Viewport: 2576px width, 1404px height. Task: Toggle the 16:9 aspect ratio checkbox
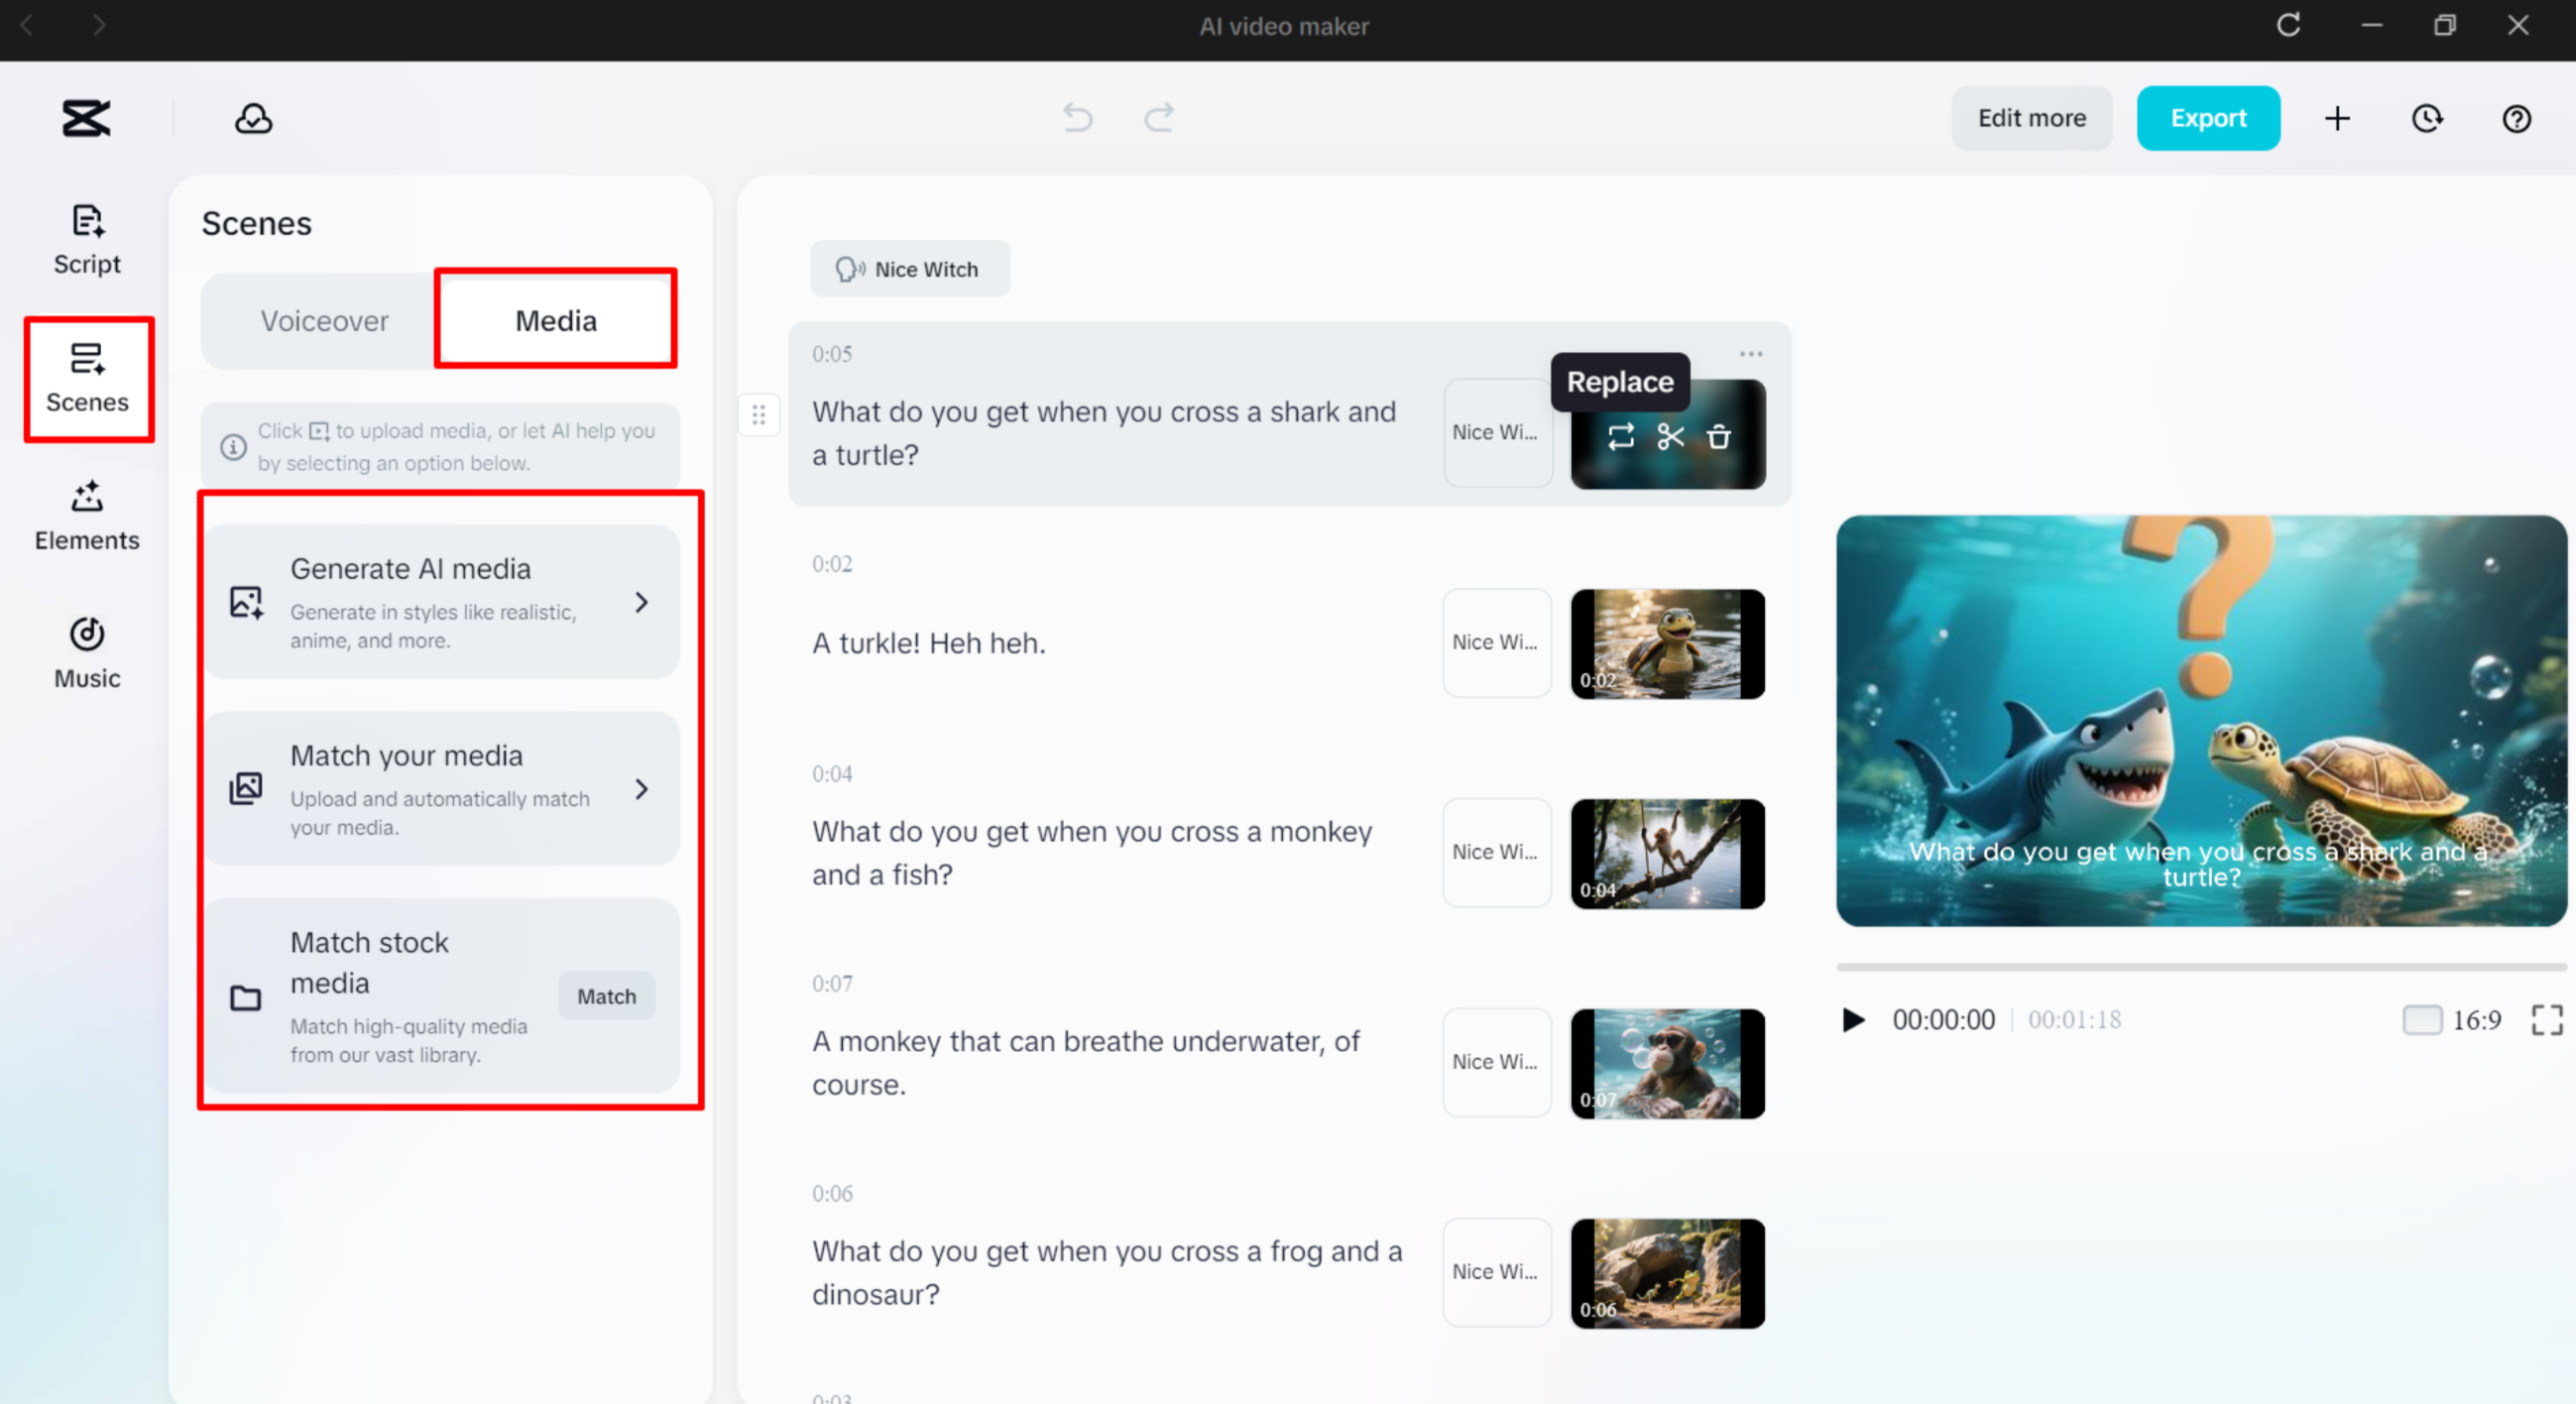point(2423,1020)
